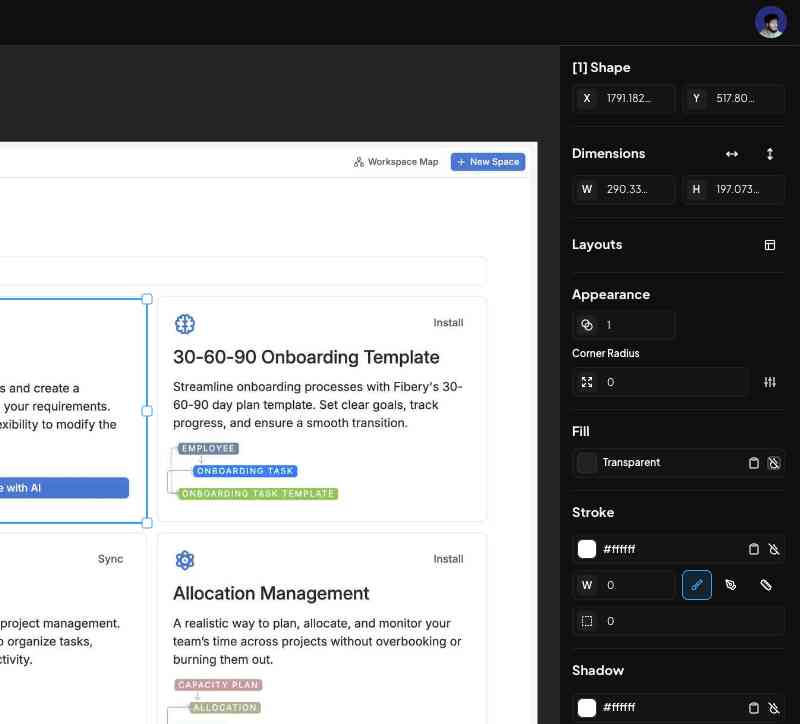Click the 30-60-90 Onboarding Template brain icon
The image size is (800, 724).
185,324
